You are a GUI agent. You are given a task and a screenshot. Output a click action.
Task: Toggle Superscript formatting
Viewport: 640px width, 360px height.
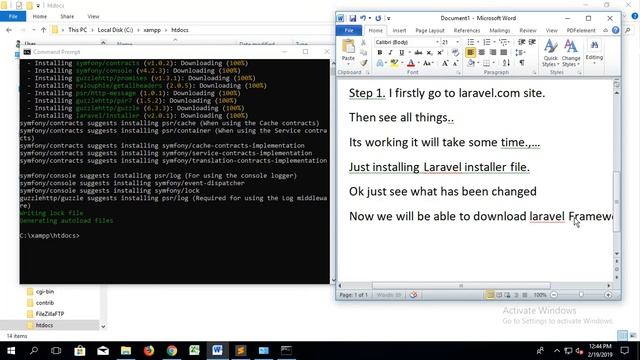pyautogui.click(x=440, y=53)
